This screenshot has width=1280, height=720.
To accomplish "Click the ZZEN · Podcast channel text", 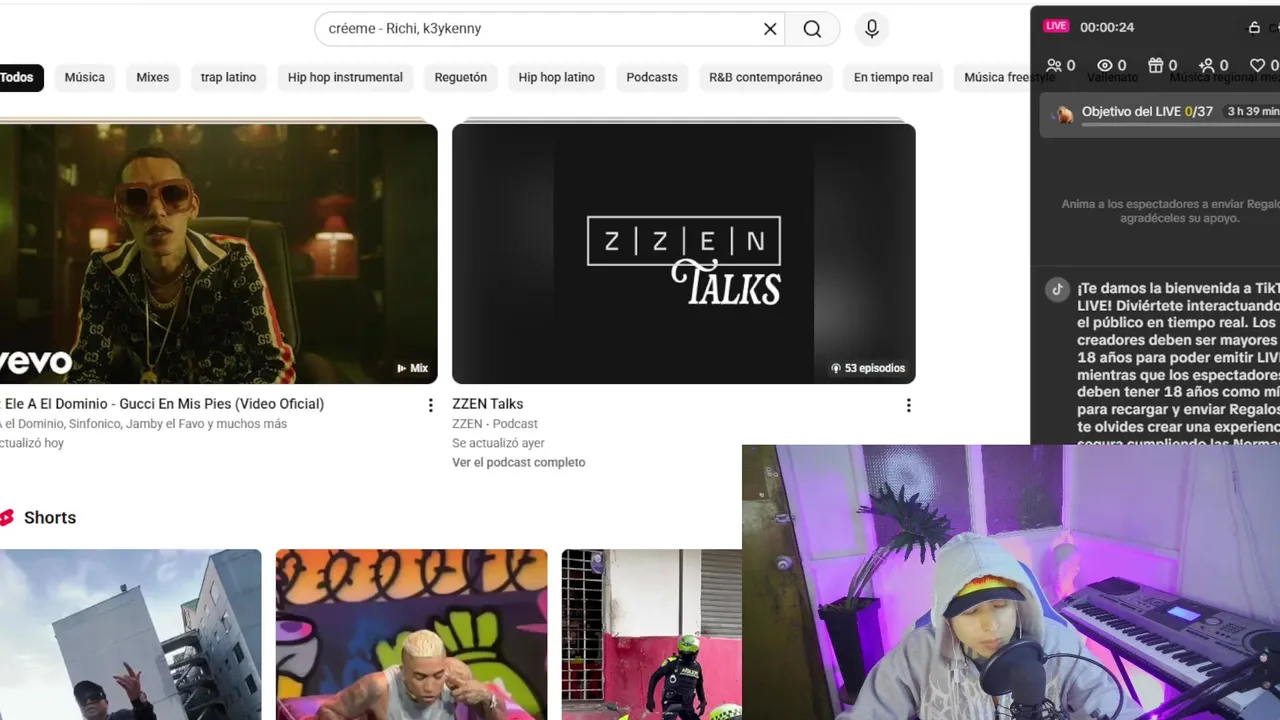I will (495, 424).
